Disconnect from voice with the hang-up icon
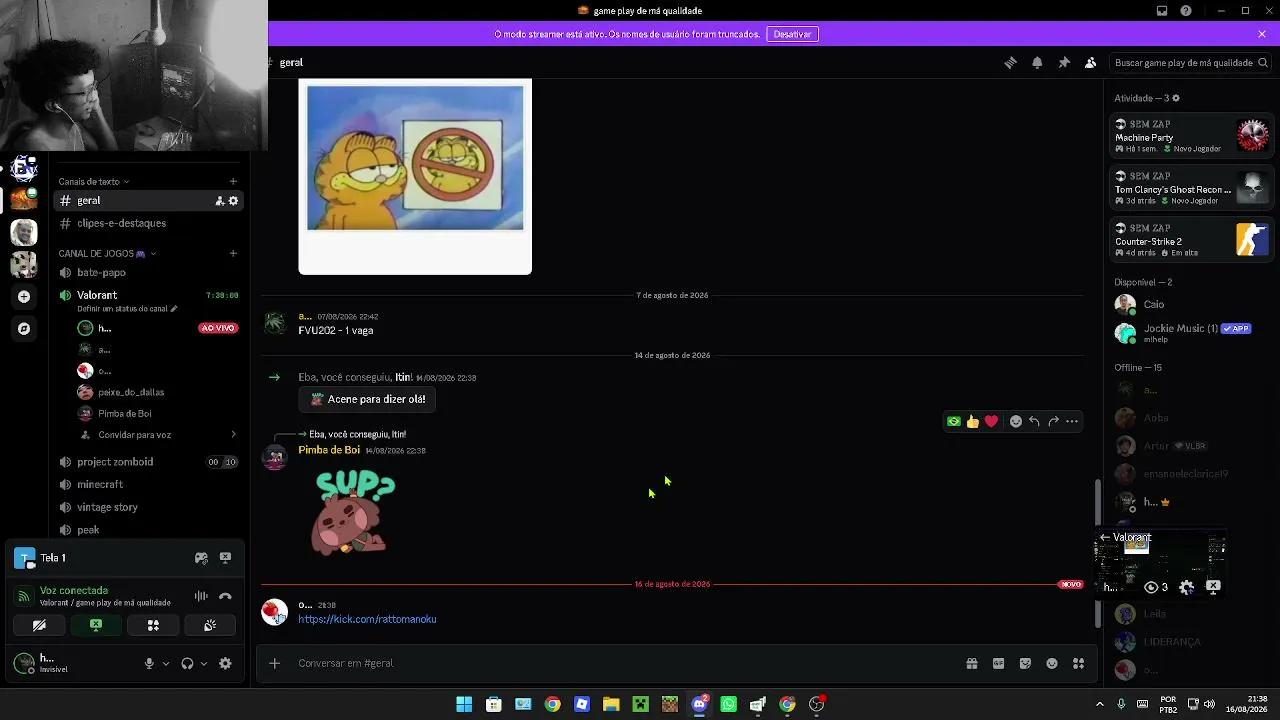The image size is (1280, 720). tap(225, 596)
